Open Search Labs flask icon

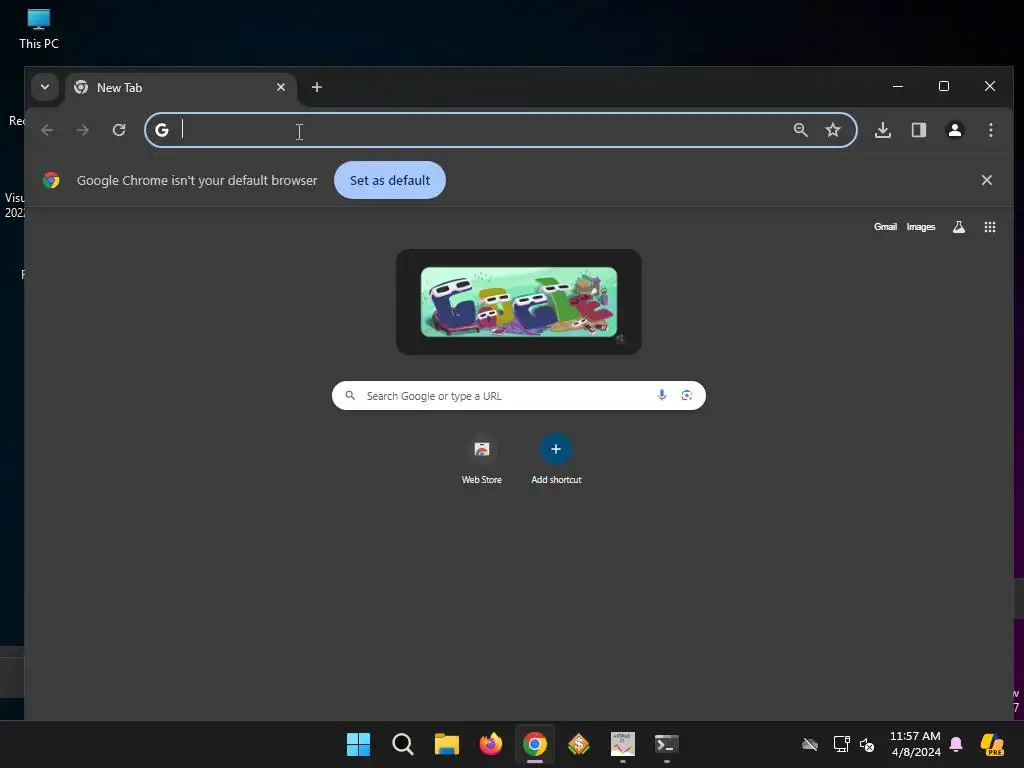click(x=959, y=227)
